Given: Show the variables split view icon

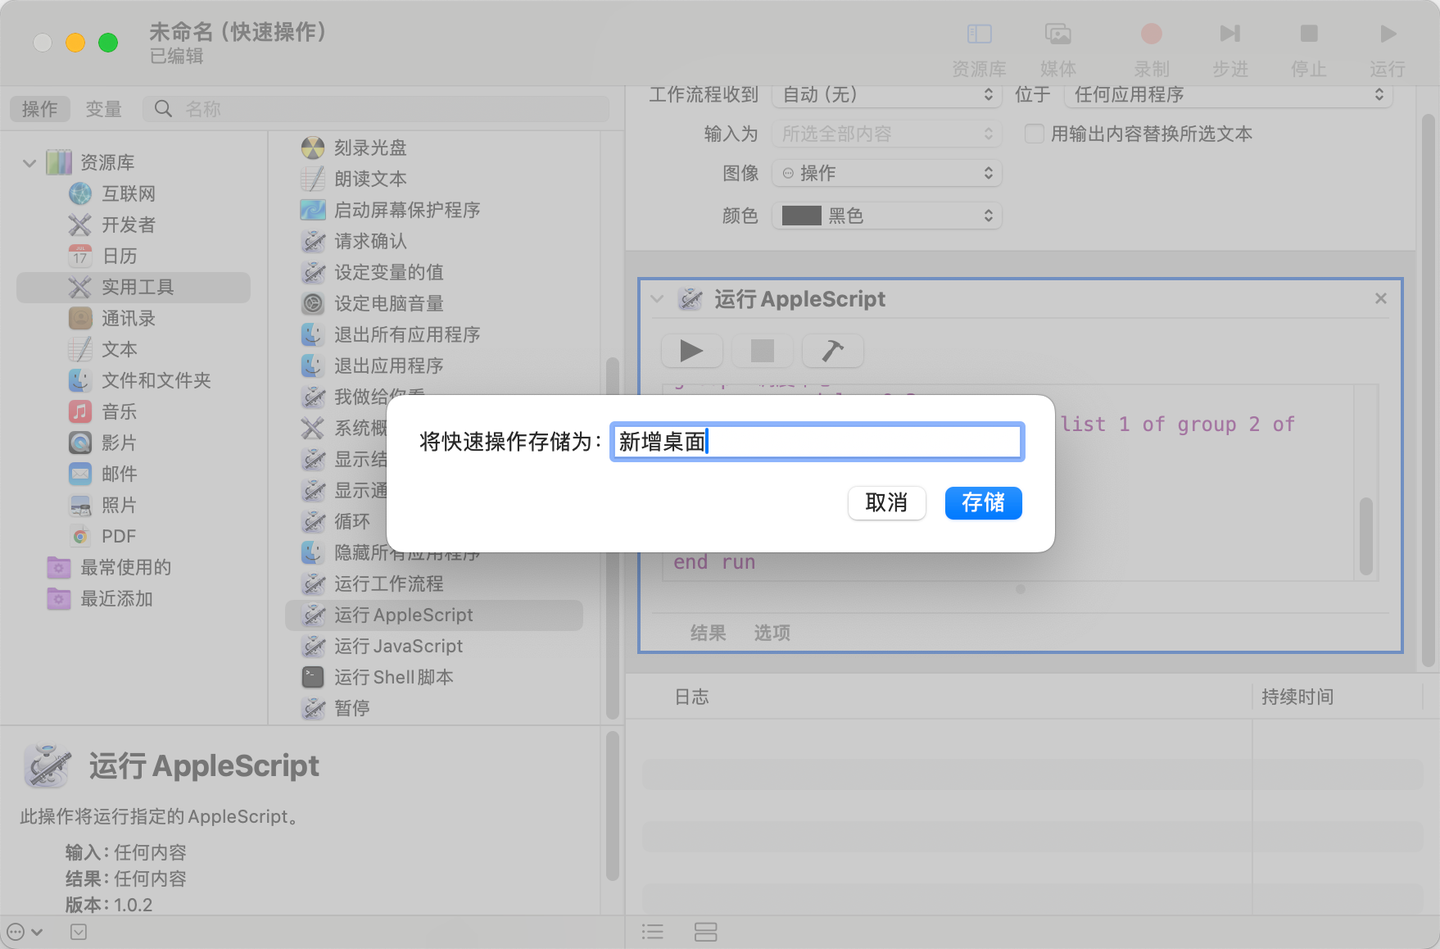Looking at the screenshot, I should tap(706, 932).
